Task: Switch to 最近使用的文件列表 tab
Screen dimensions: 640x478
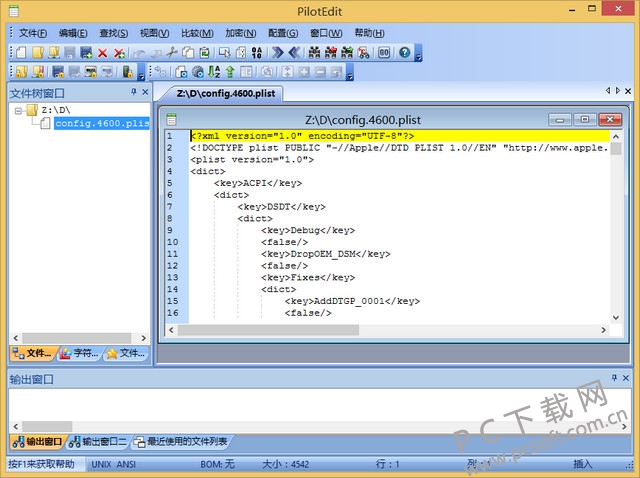Action: (x=181, y=442)
